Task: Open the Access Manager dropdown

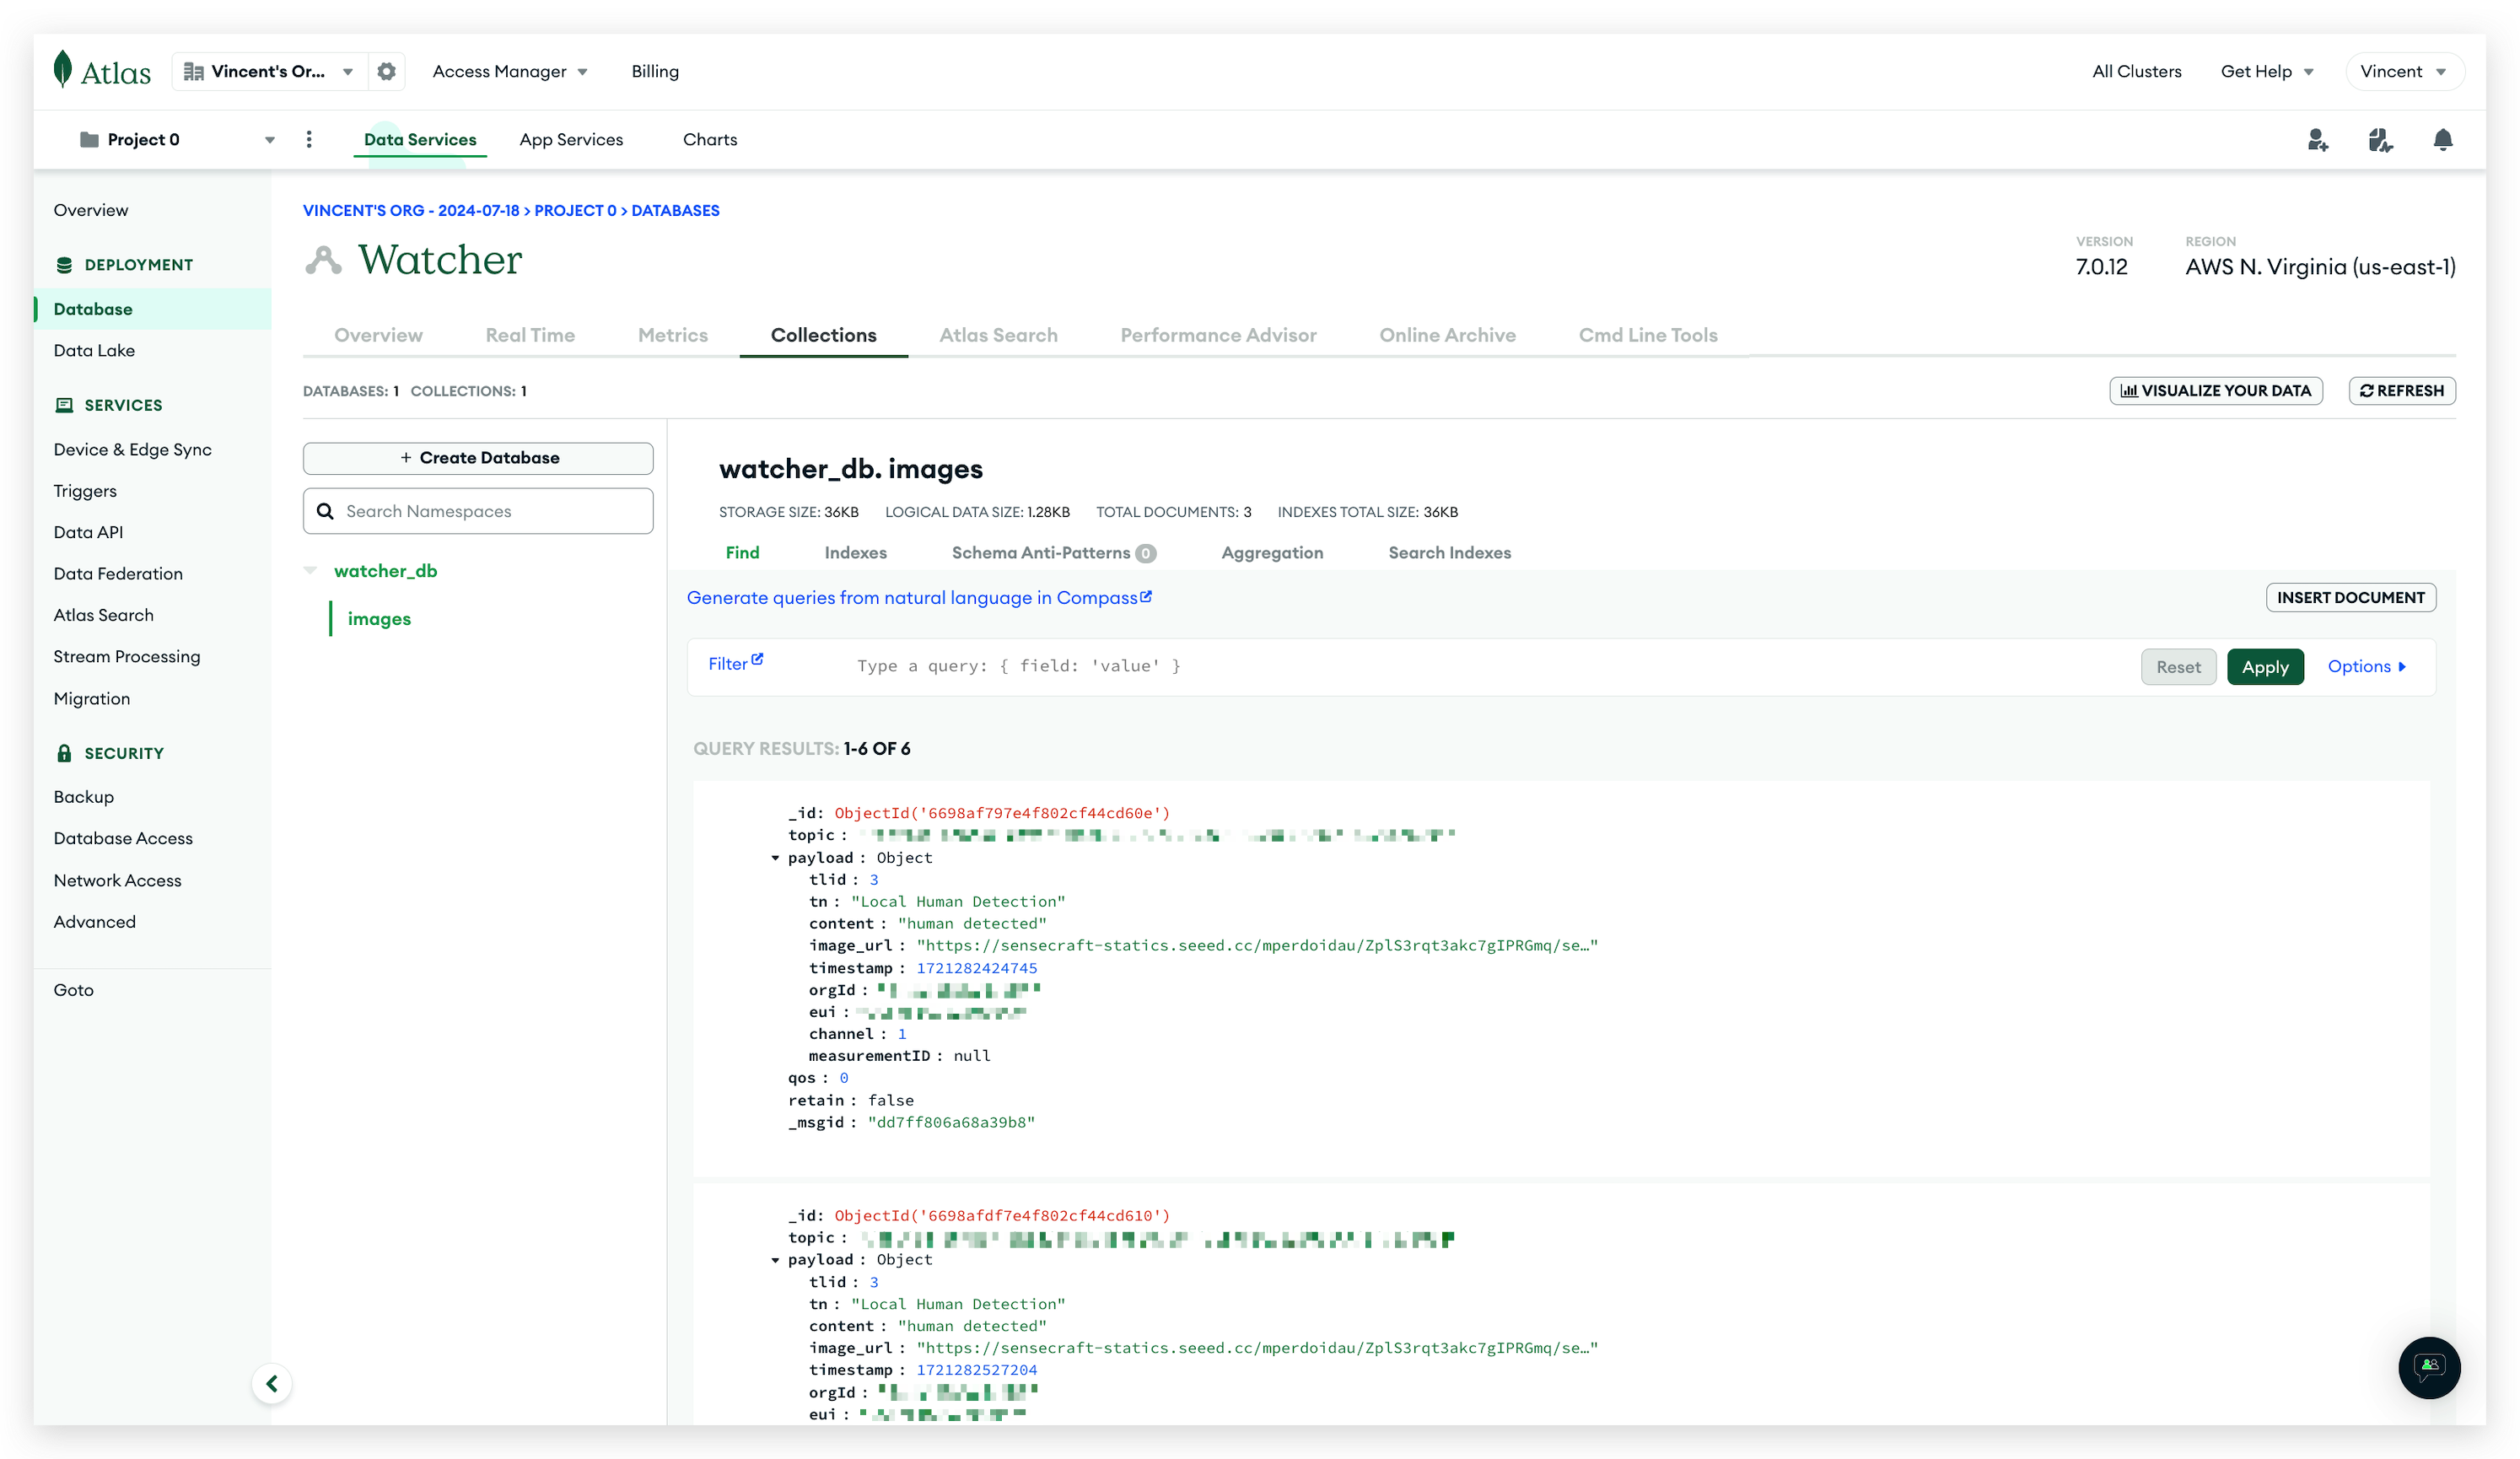Action: pos(510,71)
